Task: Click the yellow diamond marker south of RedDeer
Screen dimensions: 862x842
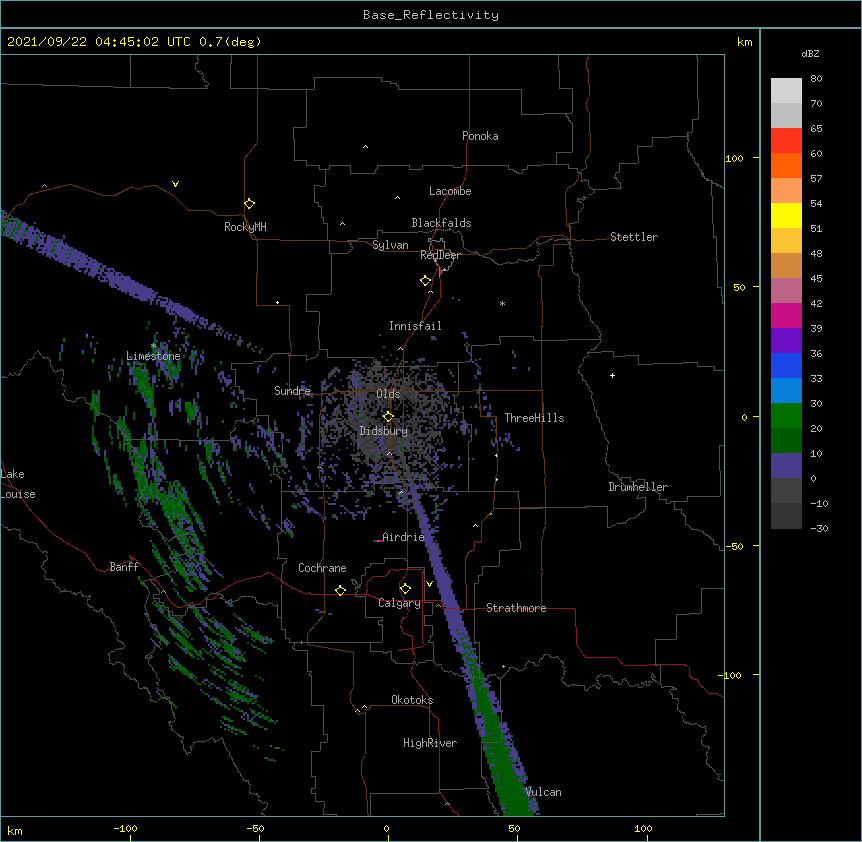Action: tap(425, 281)
